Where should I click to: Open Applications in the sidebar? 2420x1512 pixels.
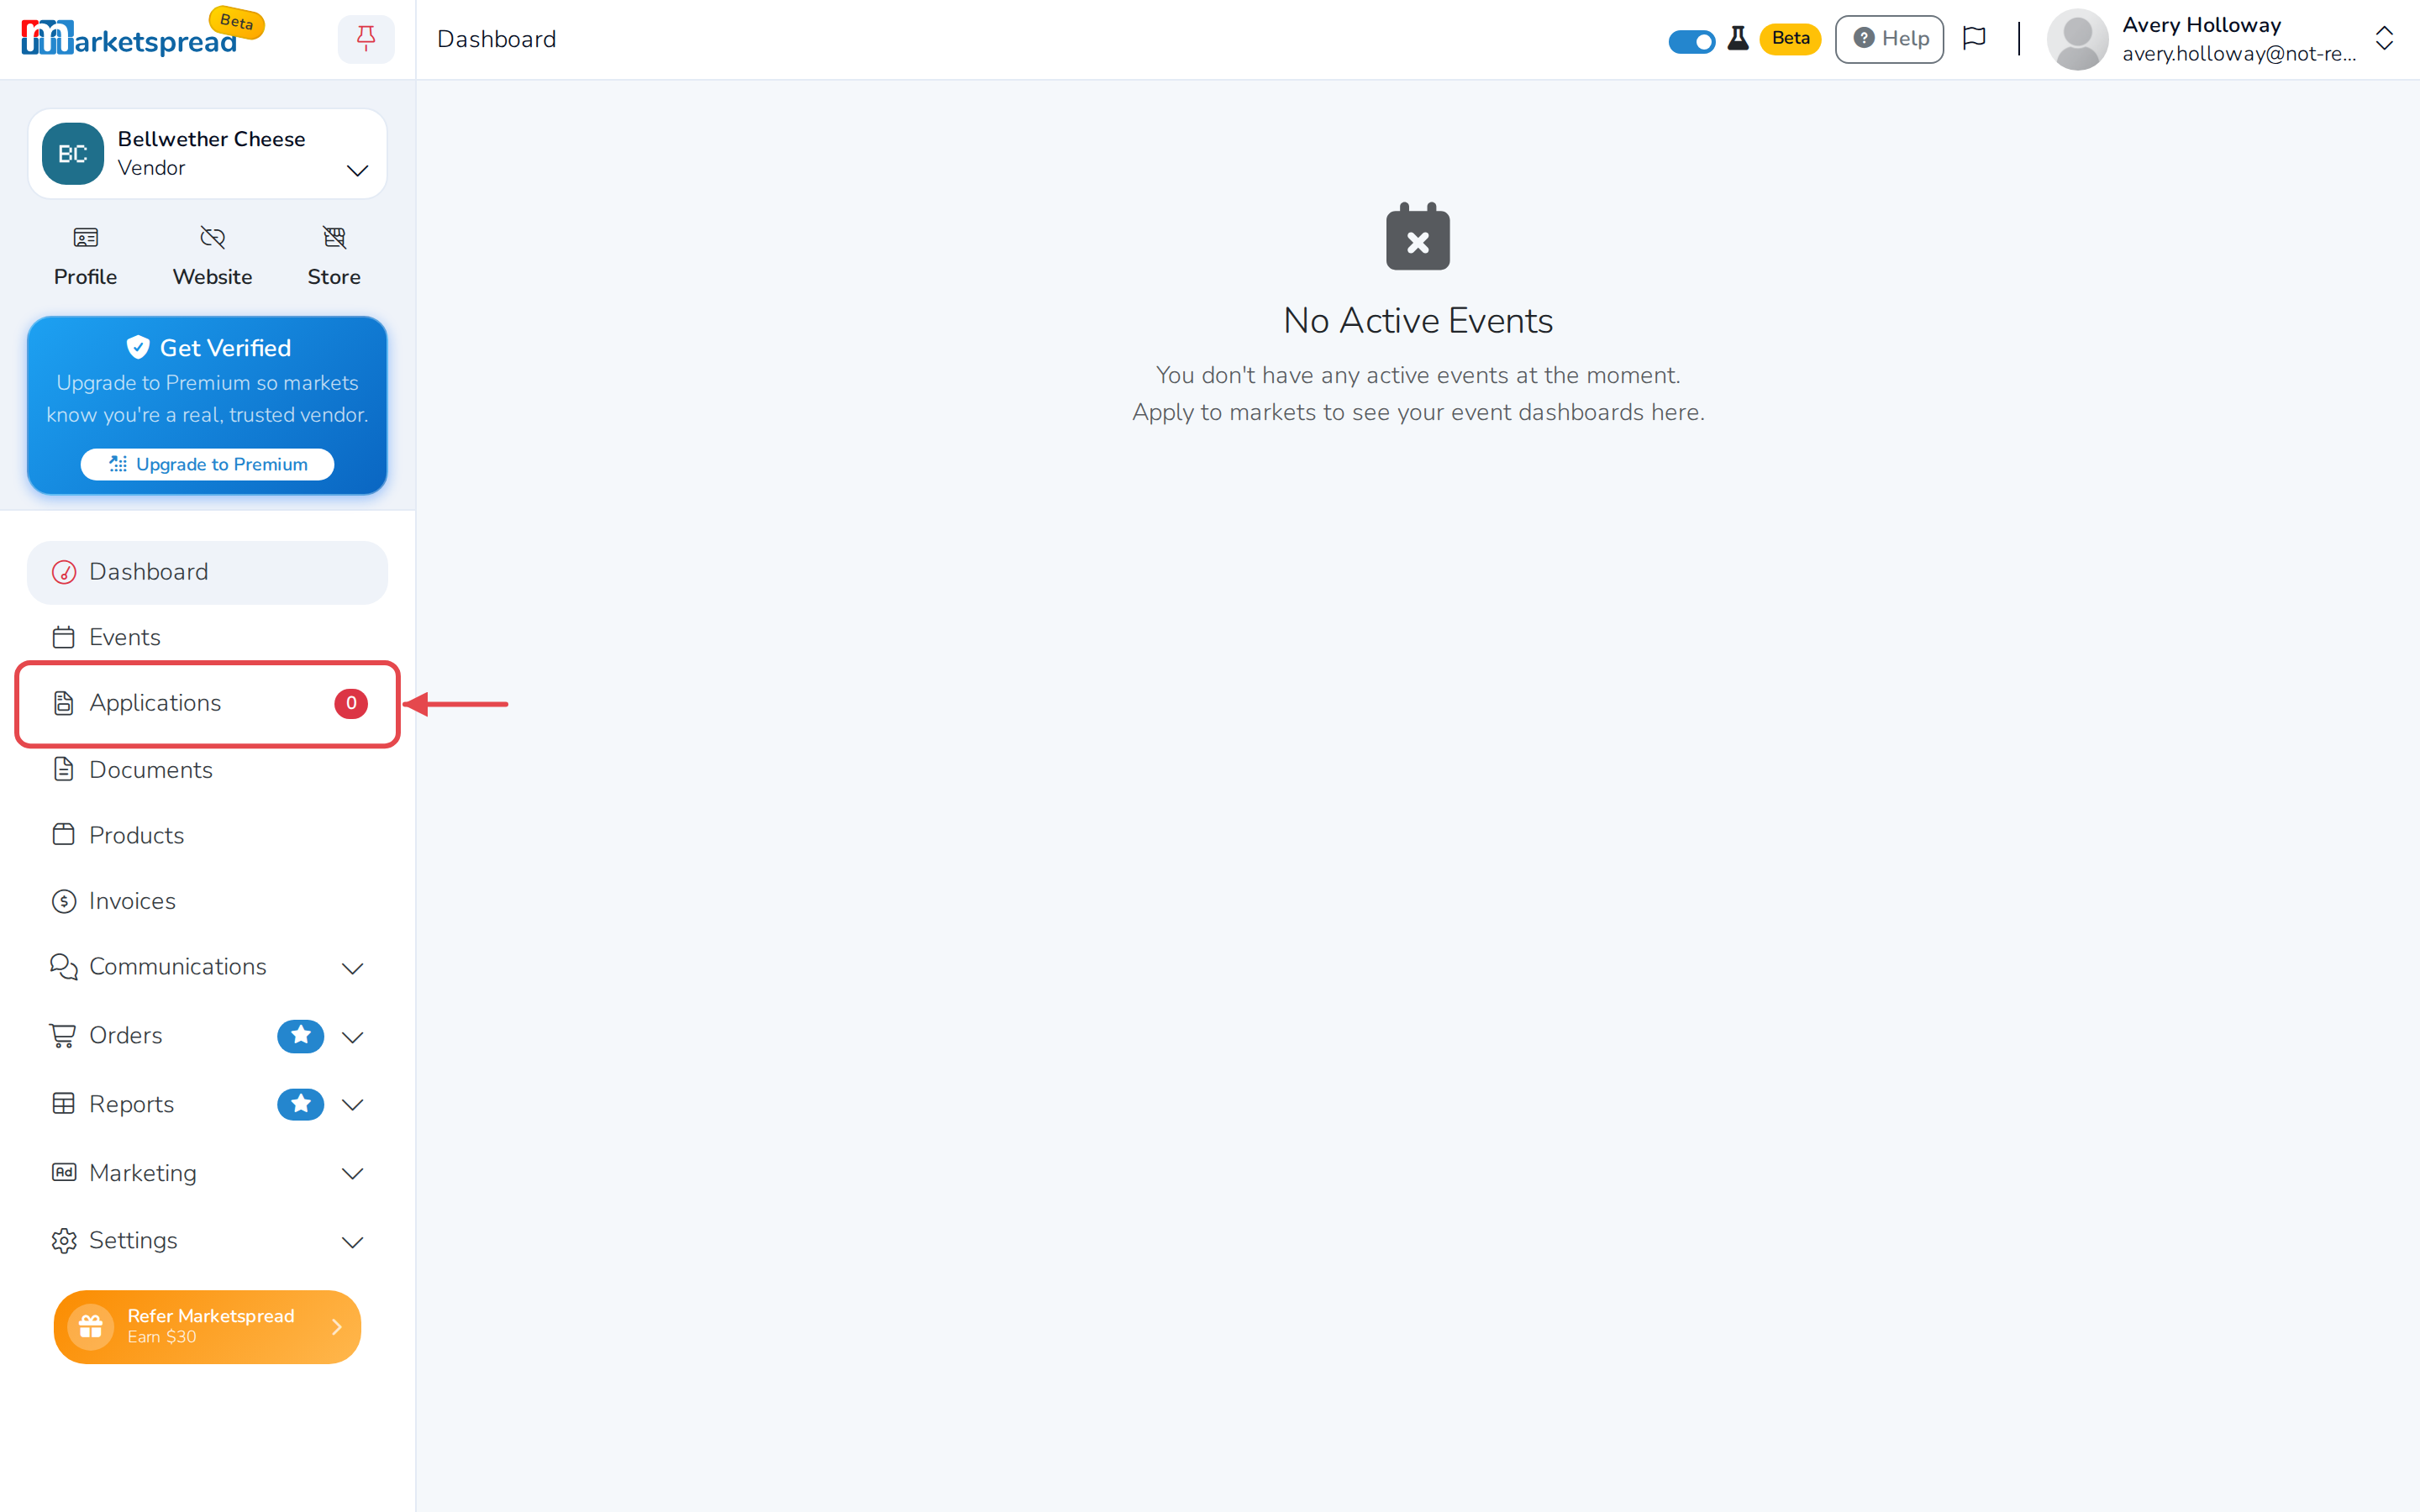coord(207,703)
